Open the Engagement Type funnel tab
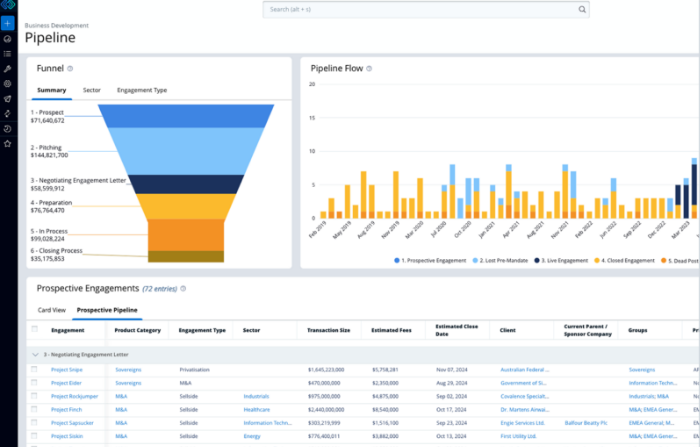700x447 pixels. pos(142,90)
